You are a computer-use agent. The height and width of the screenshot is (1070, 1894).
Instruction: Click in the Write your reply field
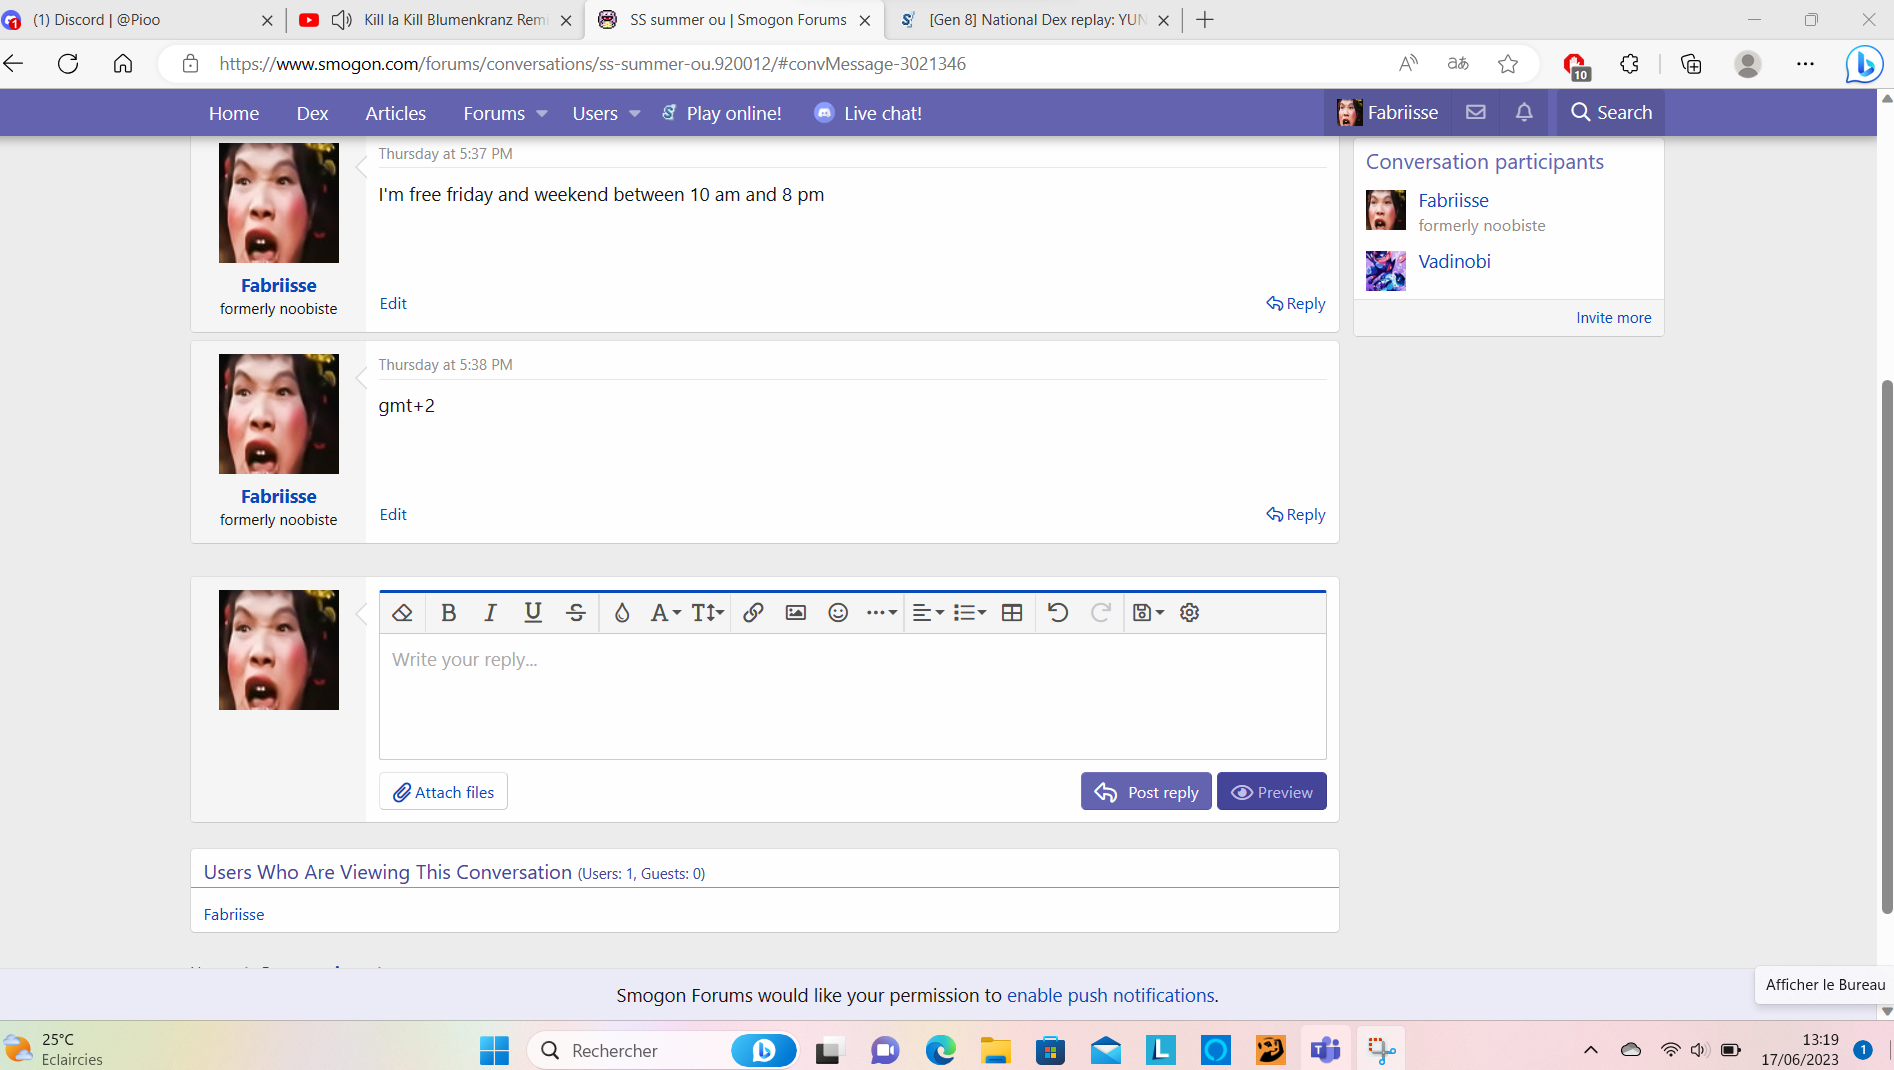[x=852, y=696]
